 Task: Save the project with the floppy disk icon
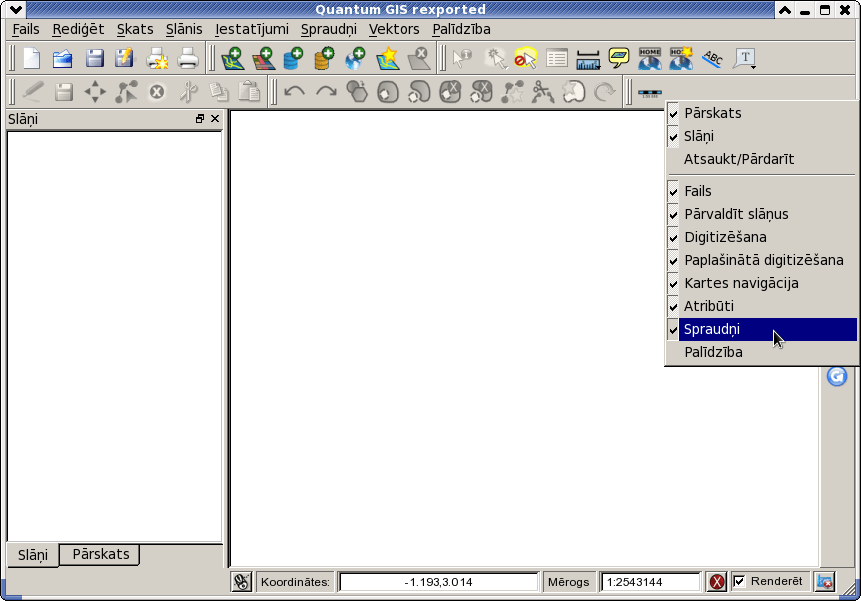[x=94, y=58]
